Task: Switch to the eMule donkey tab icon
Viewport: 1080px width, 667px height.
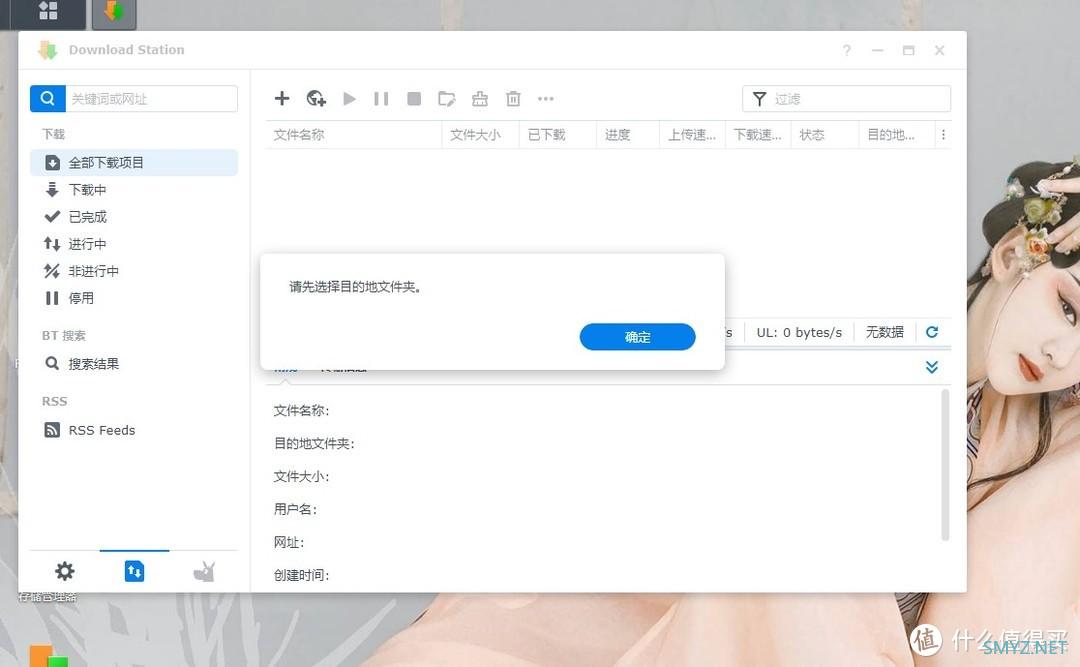Action: 204,571
